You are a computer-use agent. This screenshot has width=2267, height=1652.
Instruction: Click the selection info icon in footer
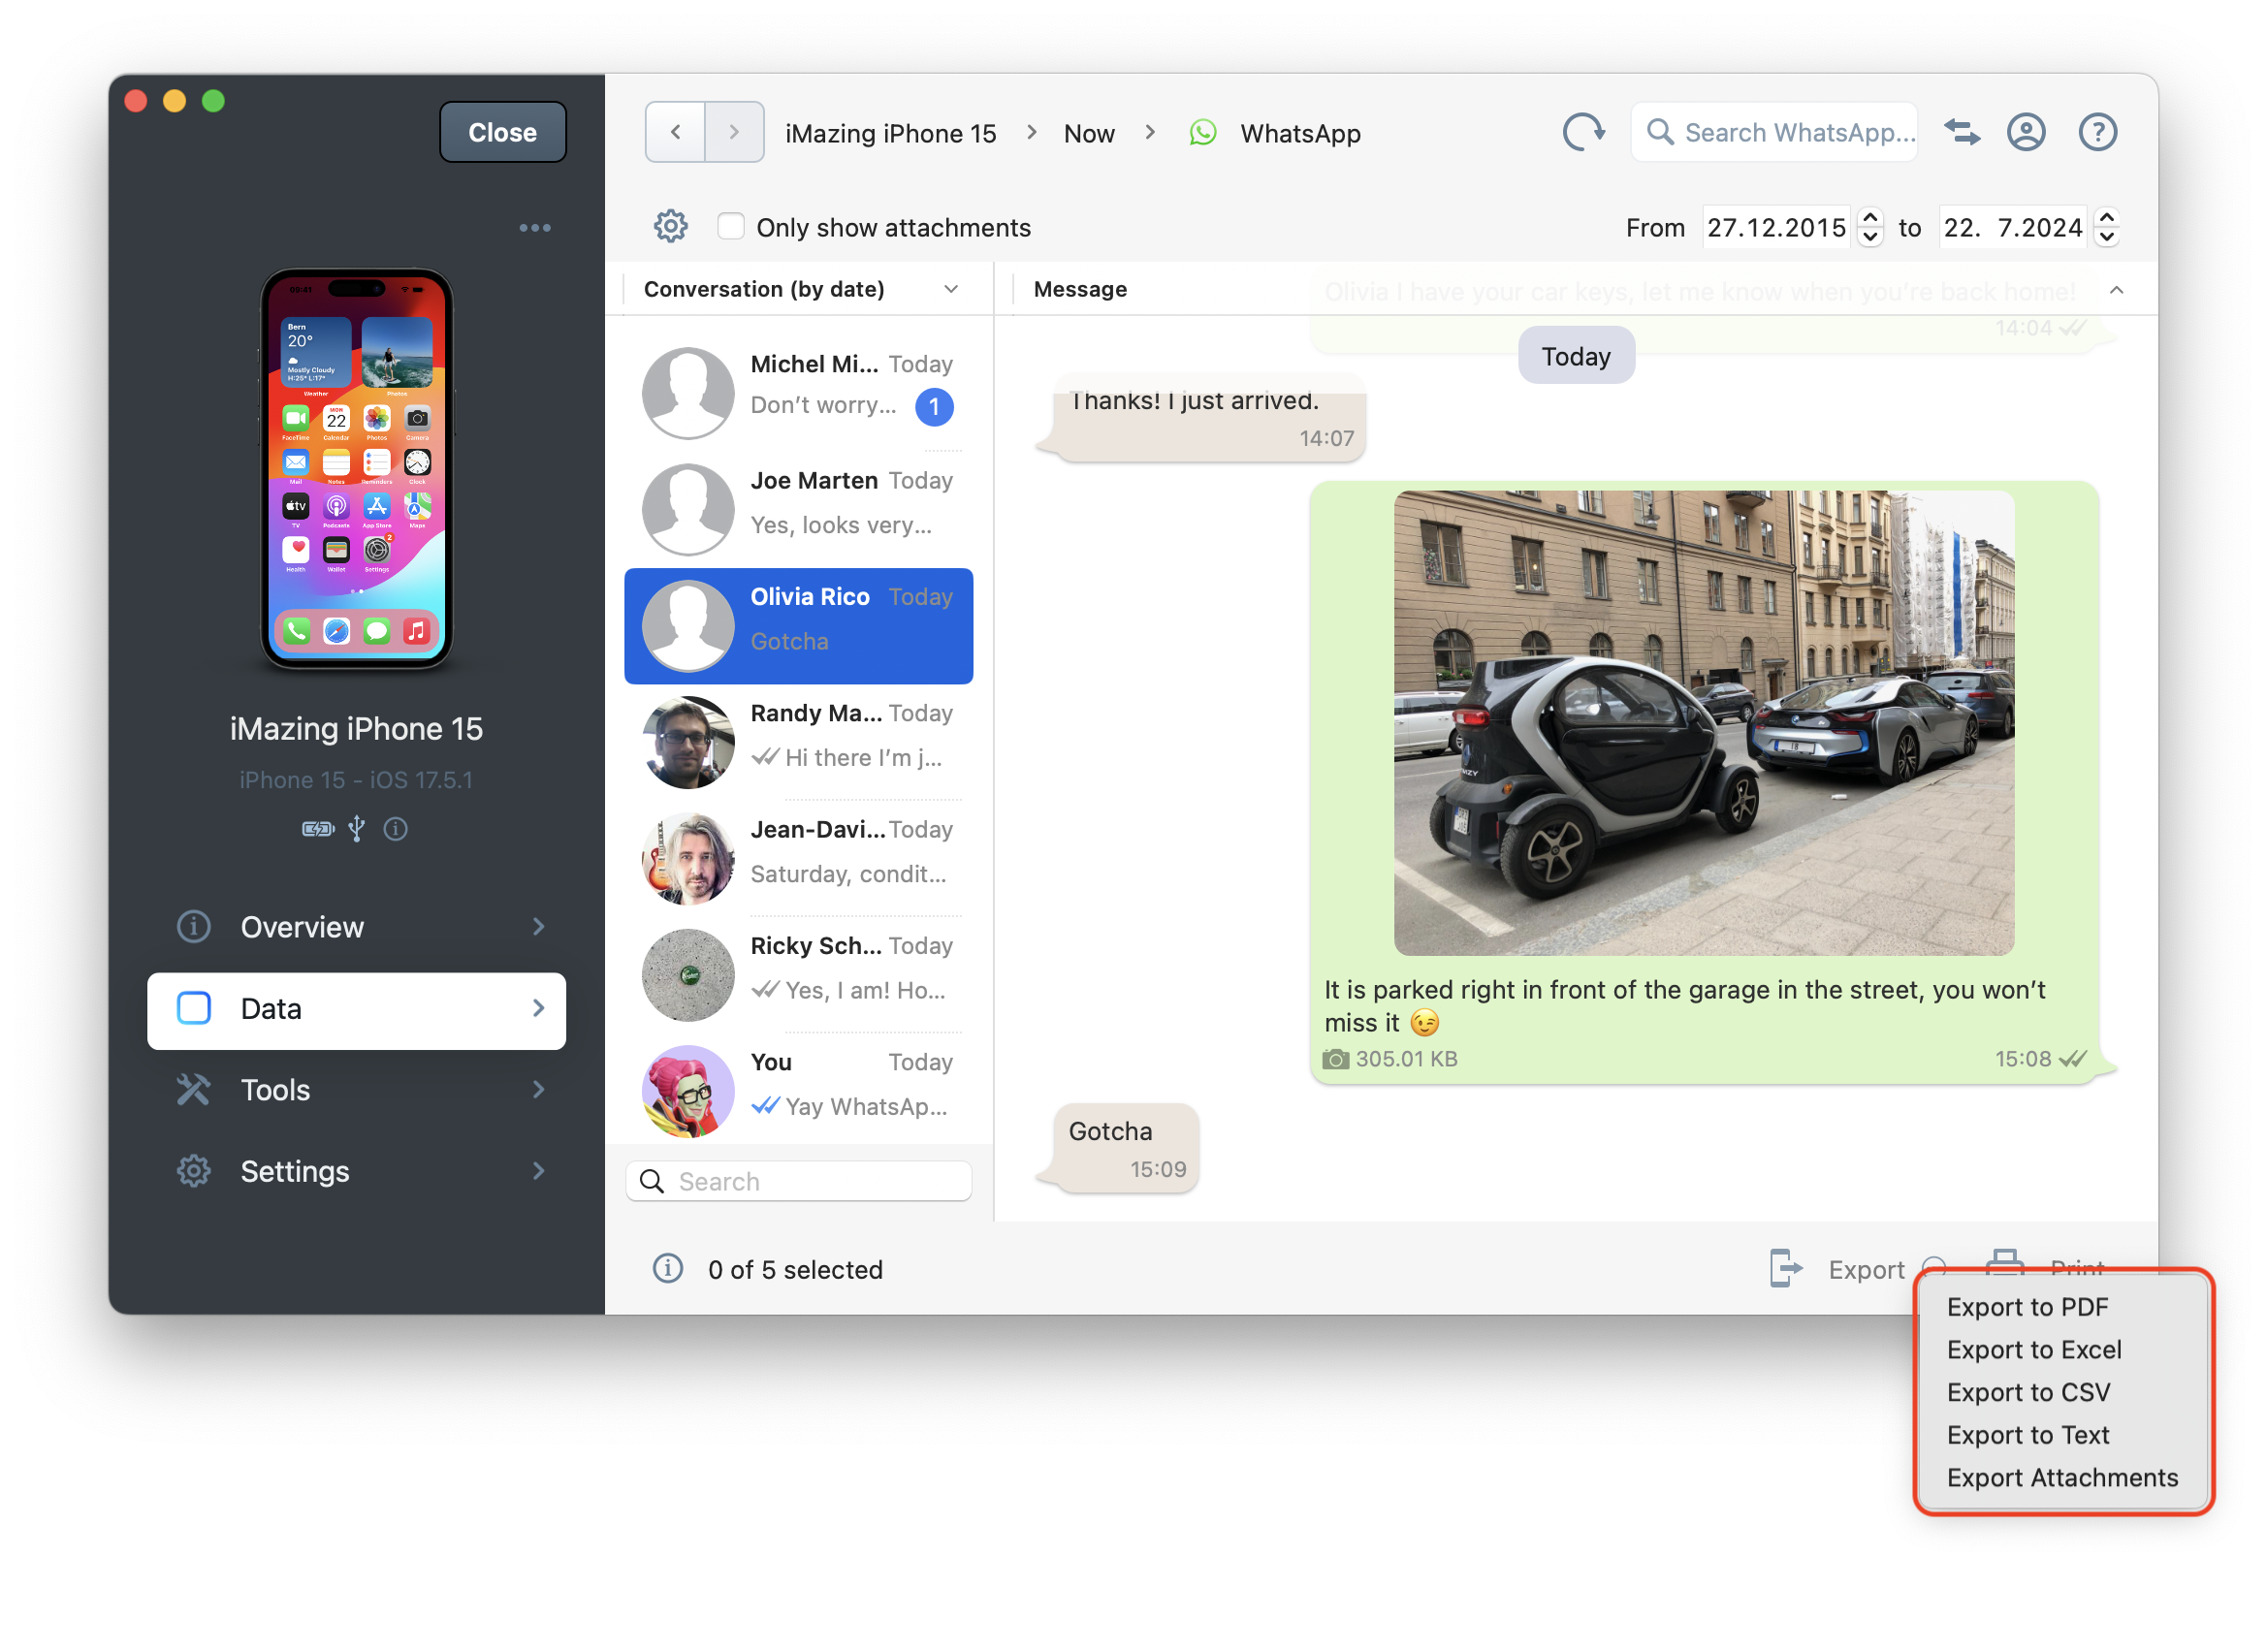tap(668, 1268)
